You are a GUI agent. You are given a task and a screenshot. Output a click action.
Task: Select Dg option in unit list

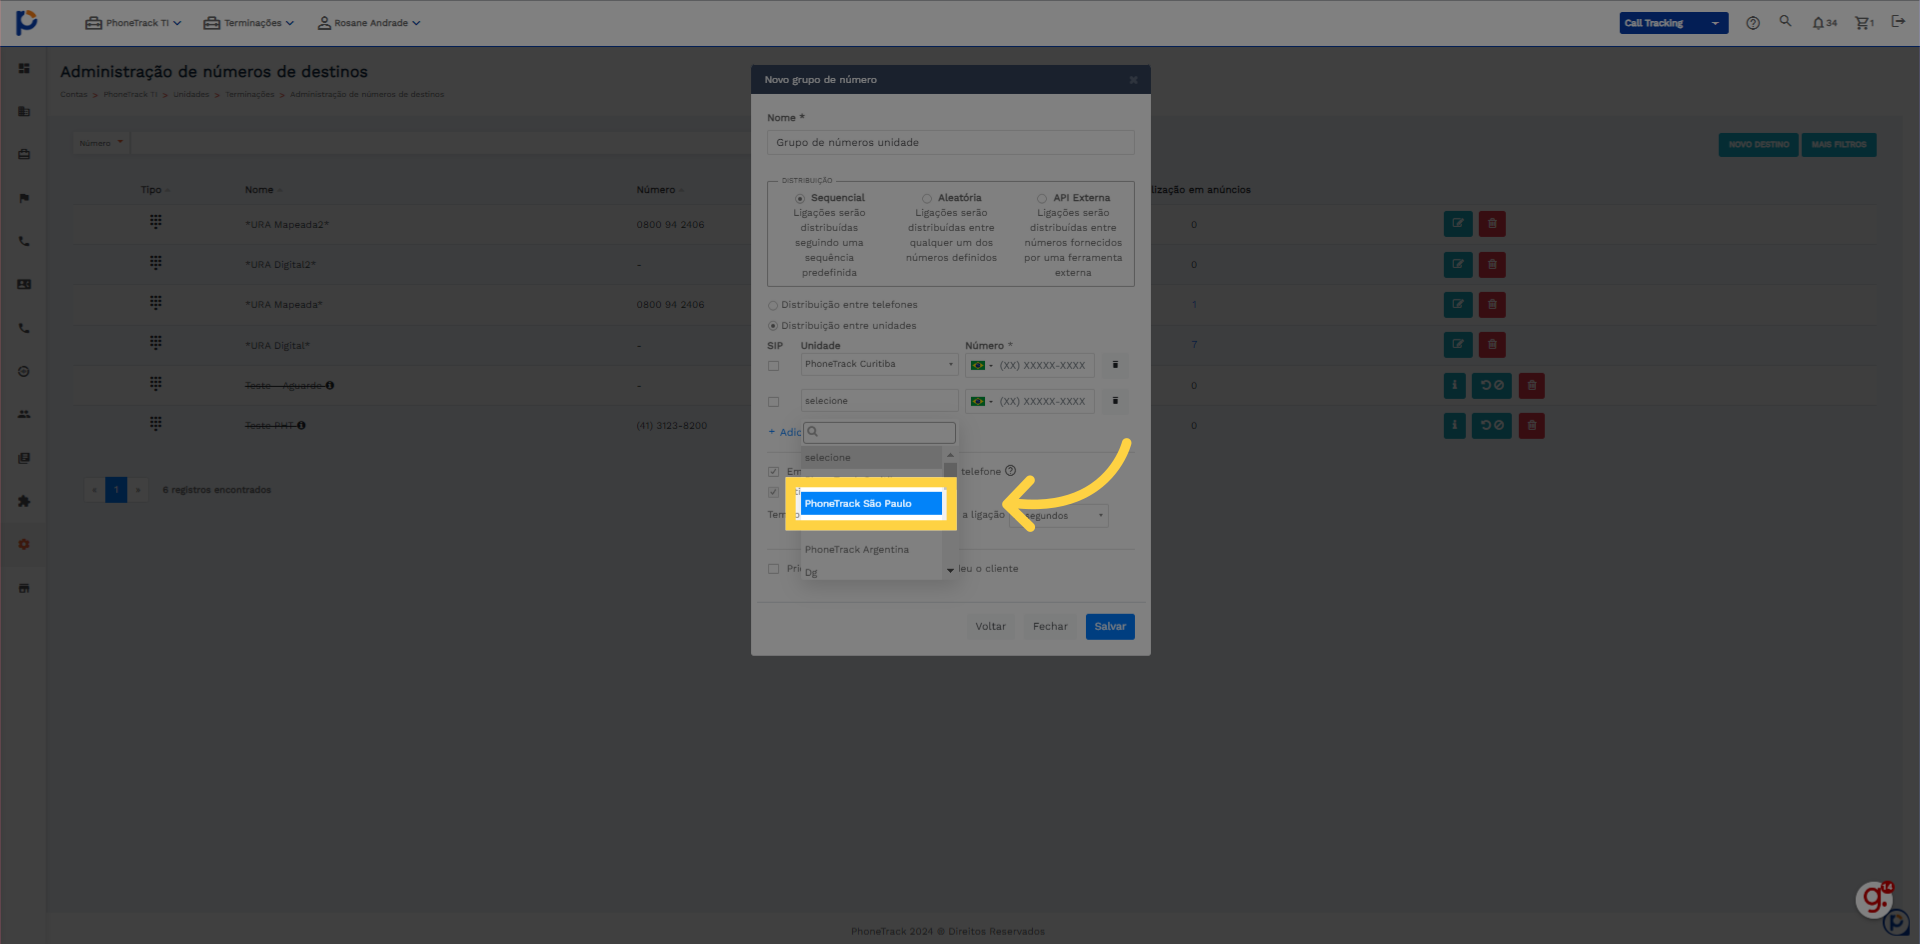point(871,573)
